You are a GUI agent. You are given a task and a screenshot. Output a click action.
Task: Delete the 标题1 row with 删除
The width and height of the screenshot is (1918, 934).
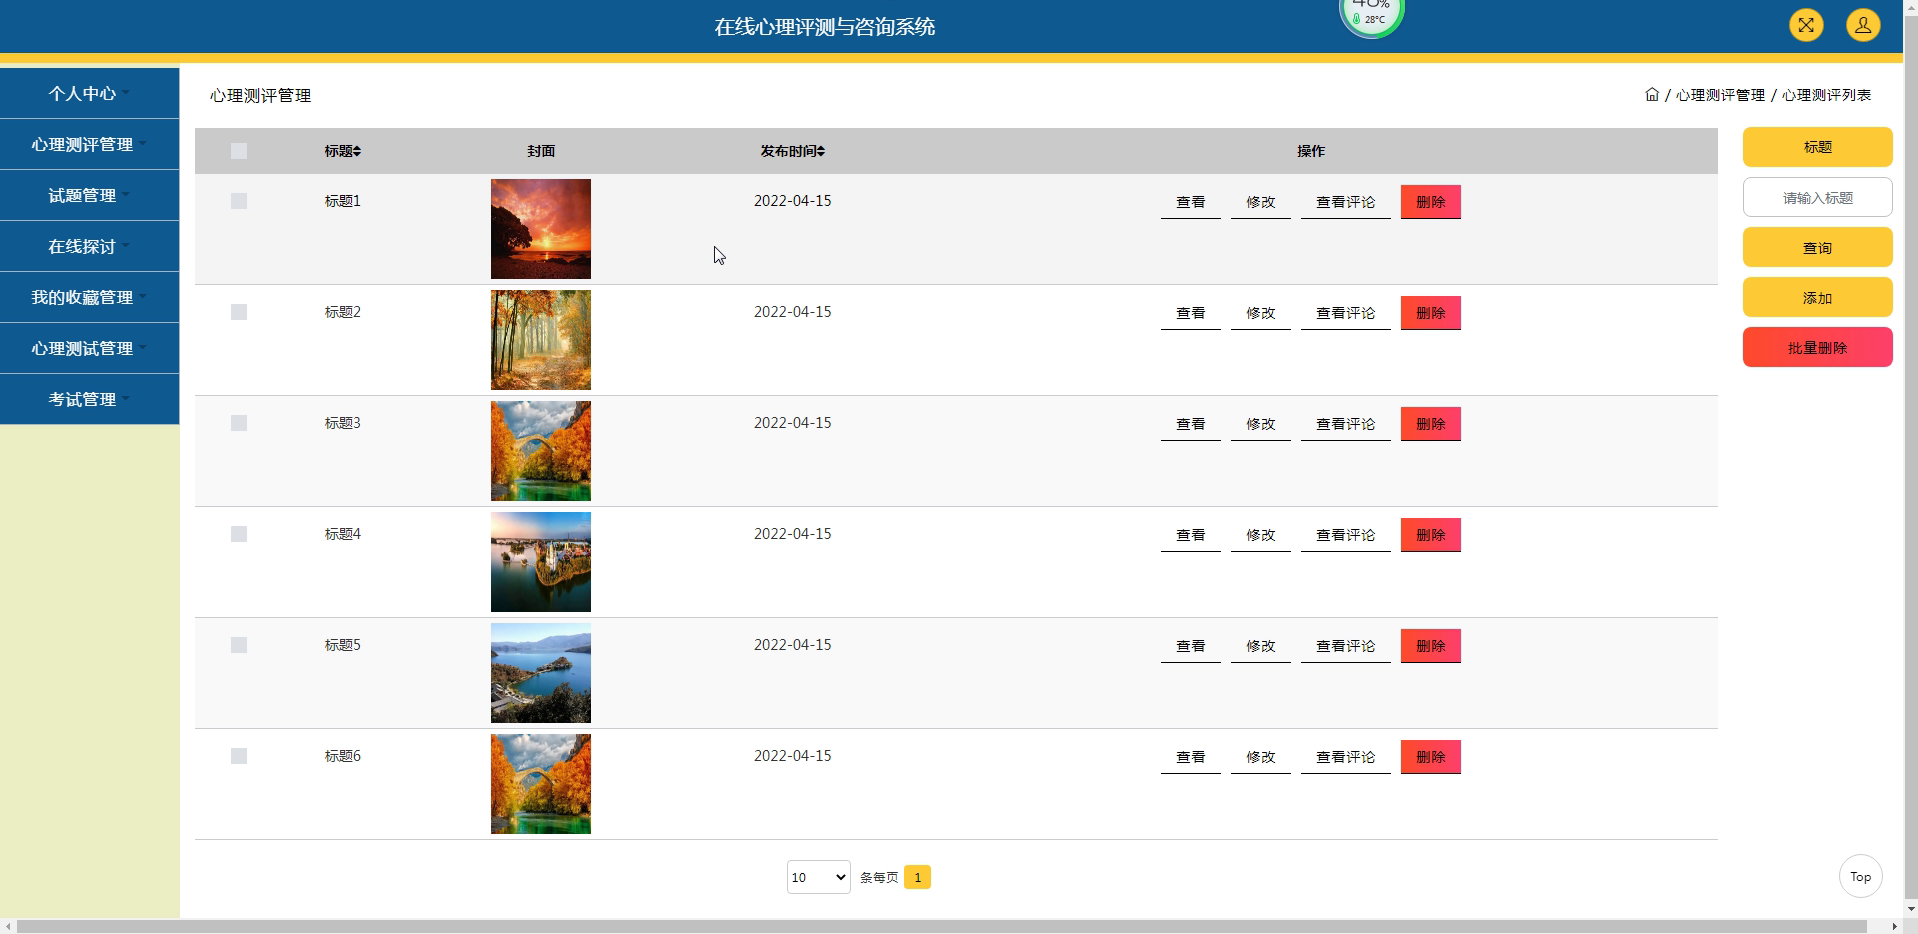pos(1430,202)
